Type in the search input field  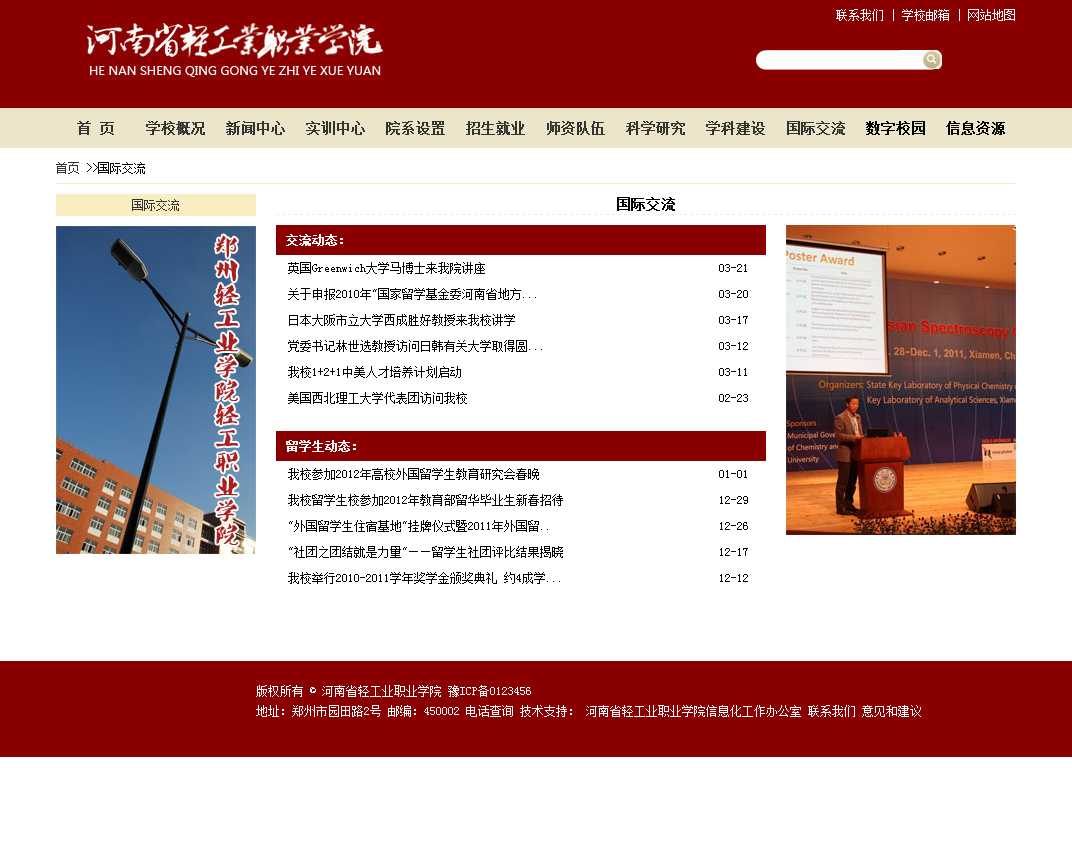pos(838,60)
